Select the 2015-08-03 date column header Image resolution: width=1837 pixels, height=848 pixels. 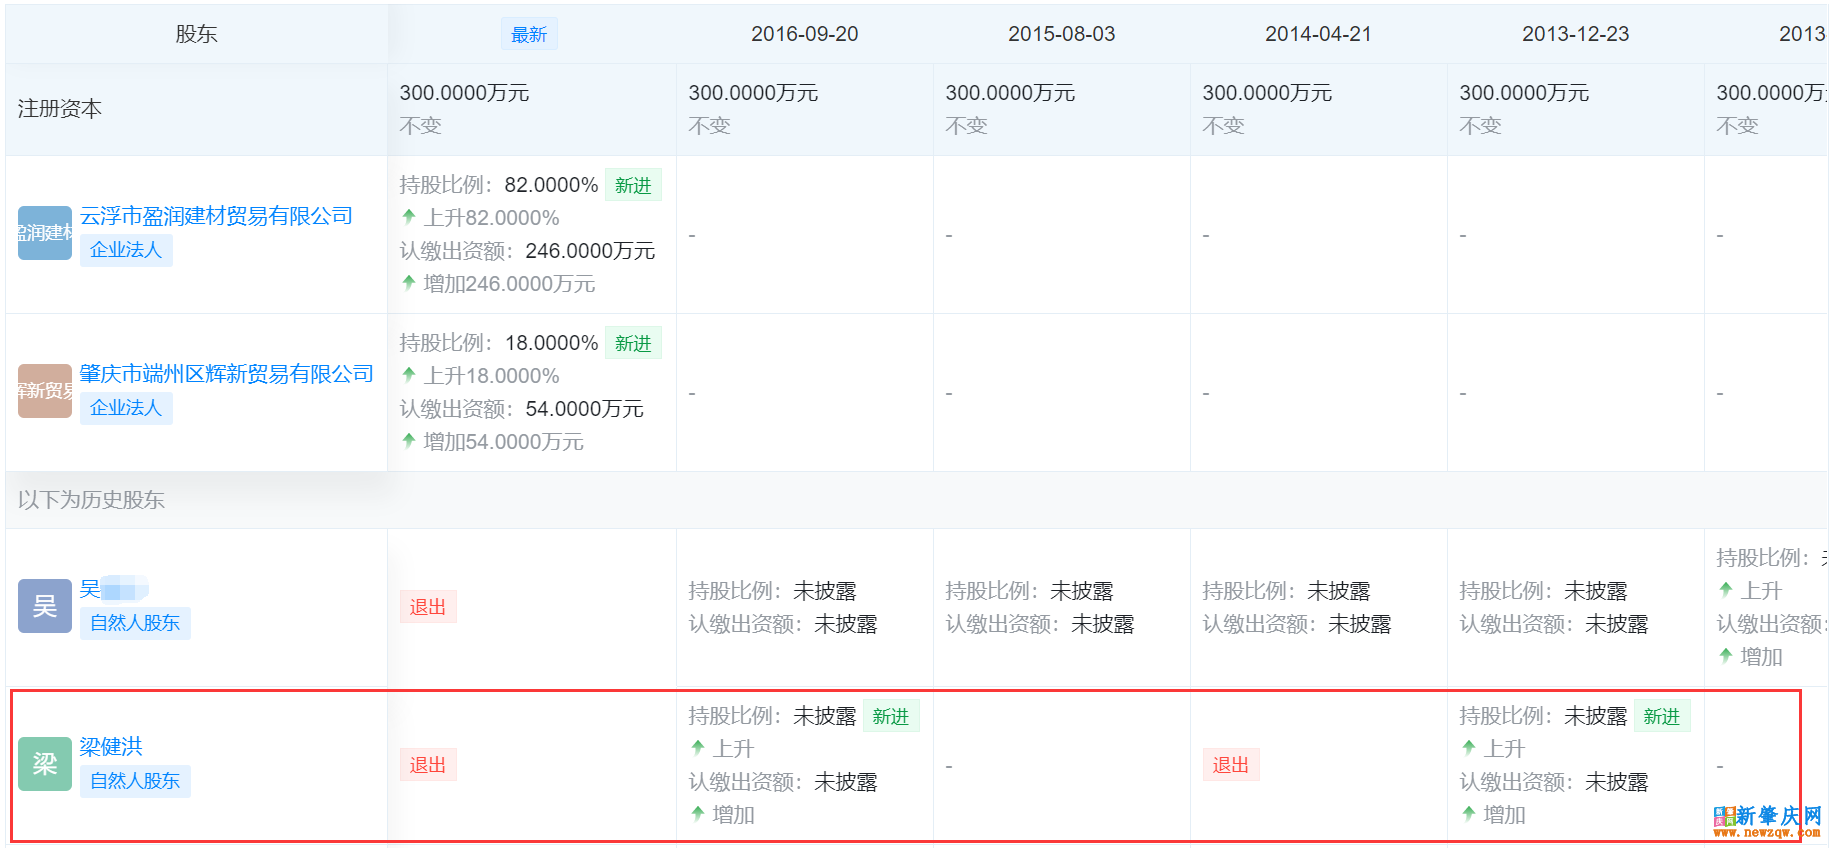[1062, 34]
